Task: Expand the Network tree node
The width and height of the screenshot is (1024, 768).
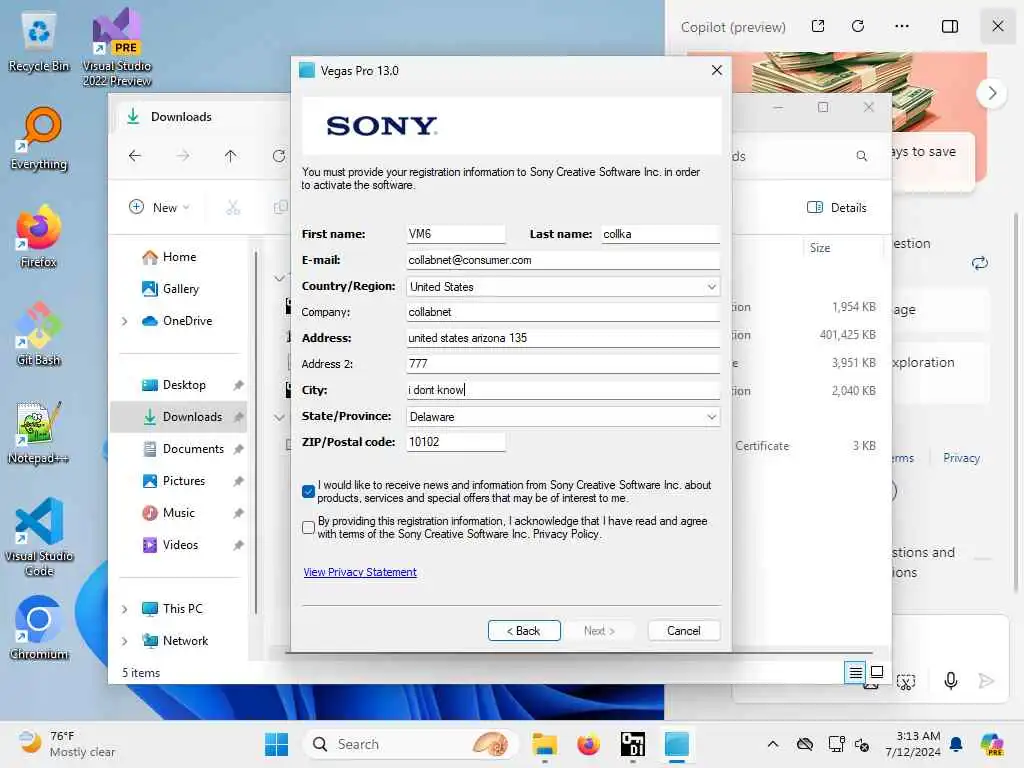Action: point(125,641)
